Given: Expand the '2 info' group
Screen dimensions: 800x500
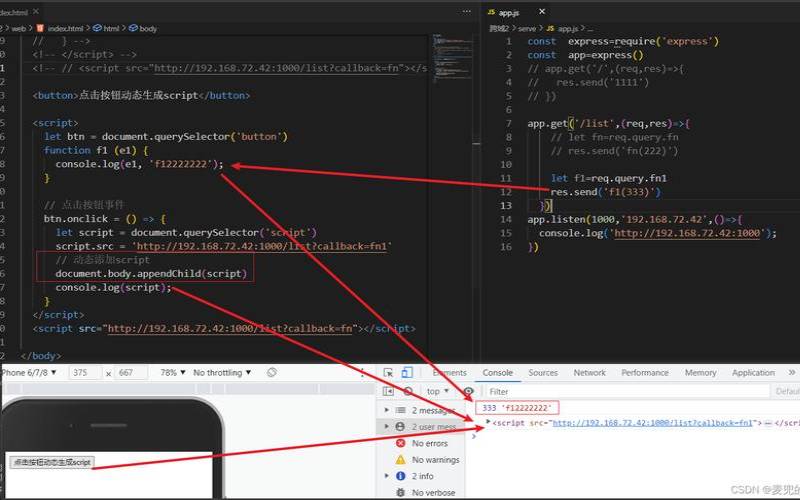Looking at the screenshot, I should coord(386,476).
